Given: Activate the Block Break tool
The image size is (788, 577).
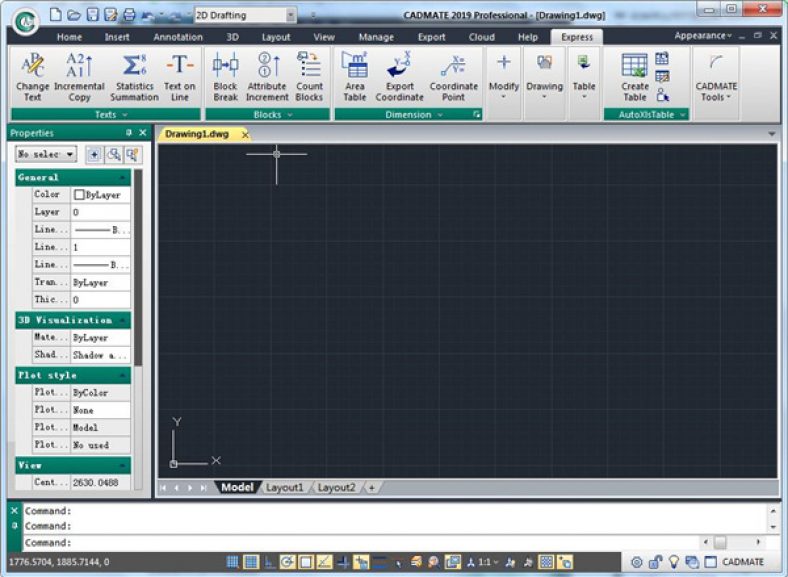Looking at the screenshot, I should point(225,76).
